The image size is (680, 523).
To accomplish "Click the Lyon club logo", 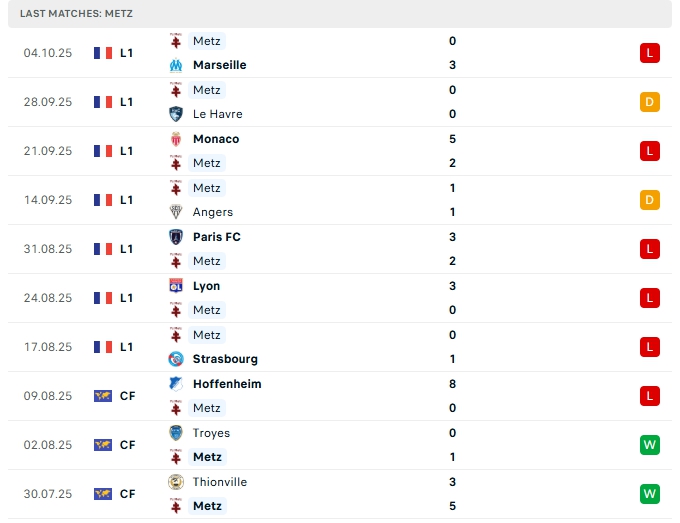I will (176, 286).
